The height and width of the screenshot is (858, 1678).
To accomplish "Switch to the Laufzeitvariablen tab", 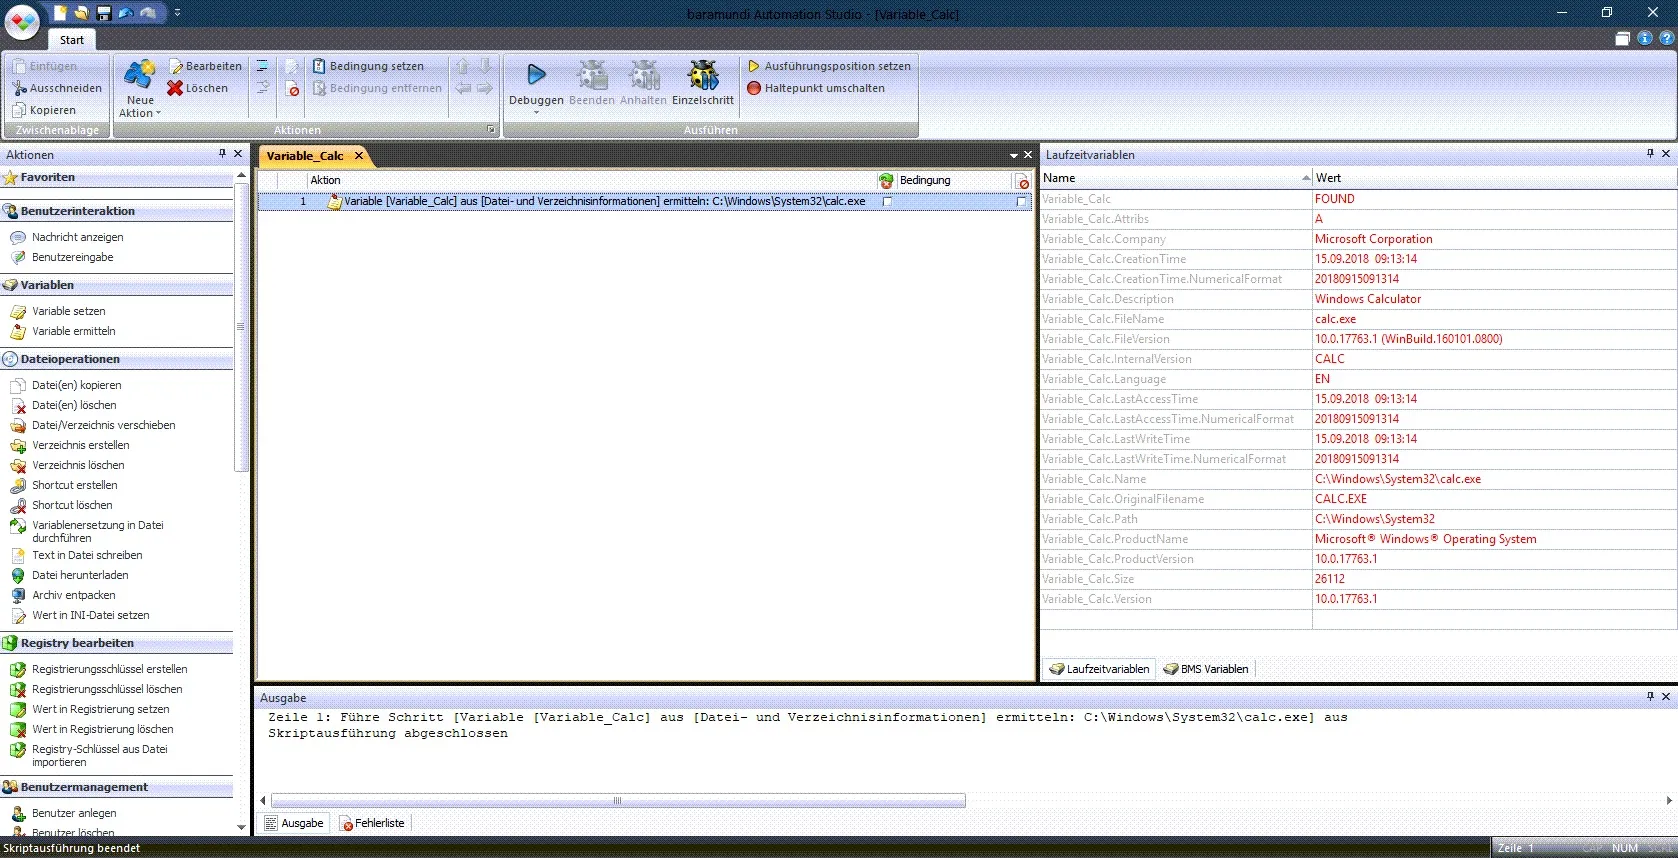I will (x=1099, y=669).
